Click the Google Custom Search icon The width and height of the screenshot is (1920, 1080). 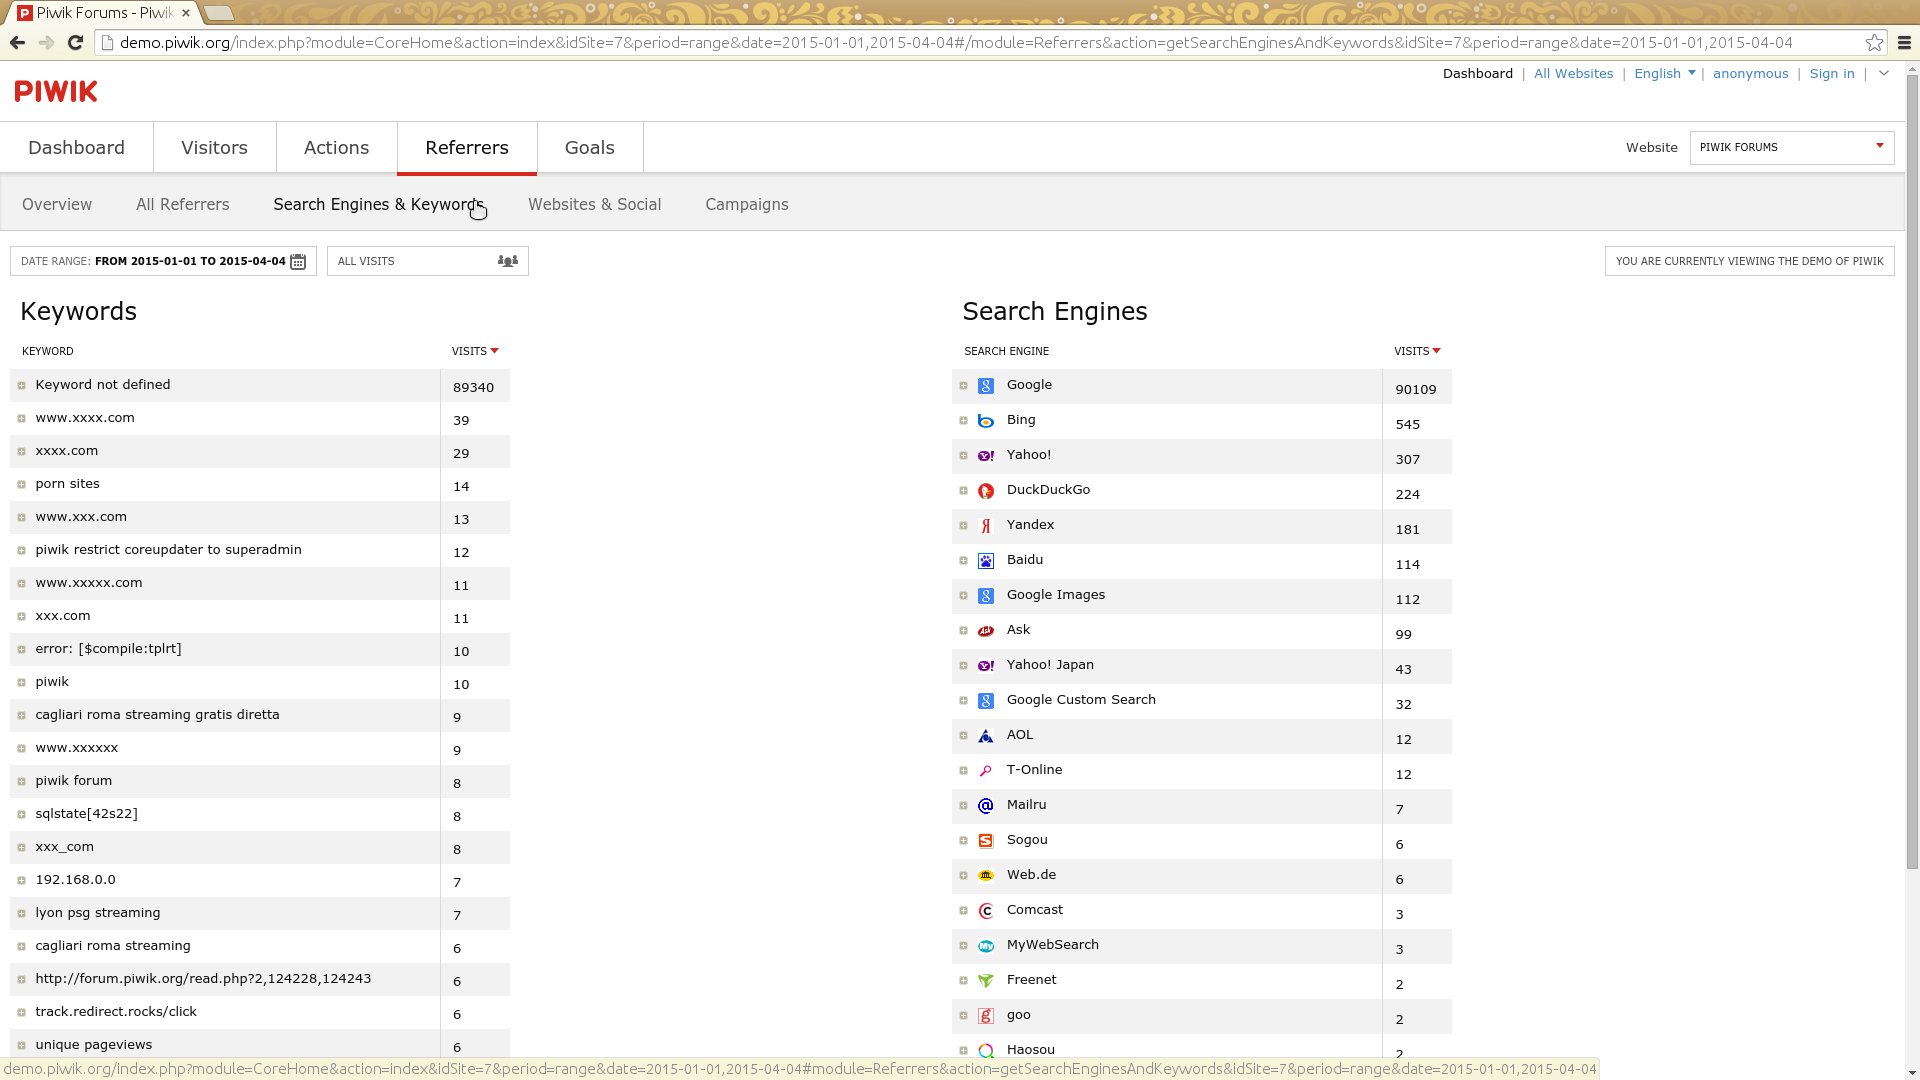[x=985, y=701]
